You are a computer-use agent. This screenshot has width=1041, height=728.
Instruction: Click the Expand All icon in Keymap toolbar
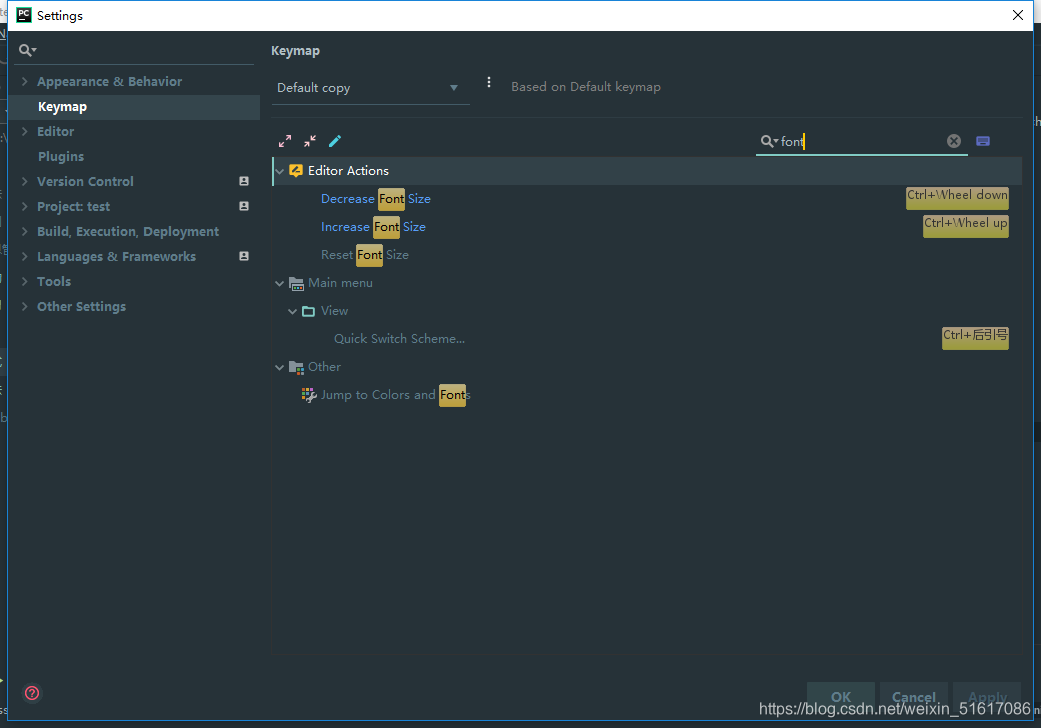pos(285,141)
